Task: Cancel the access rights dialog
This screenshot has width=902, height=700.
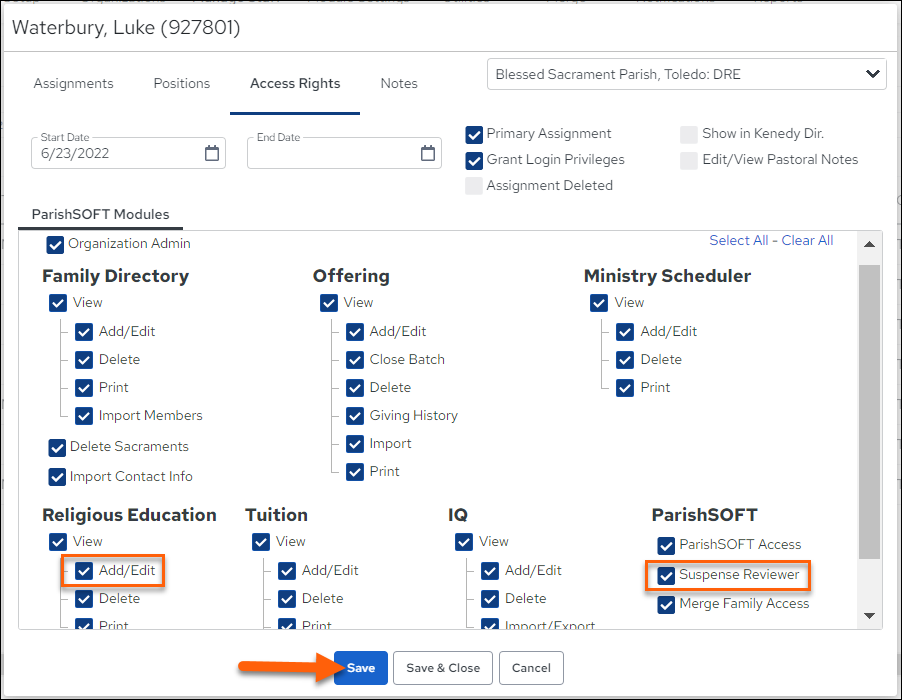Action: (531, 668)
